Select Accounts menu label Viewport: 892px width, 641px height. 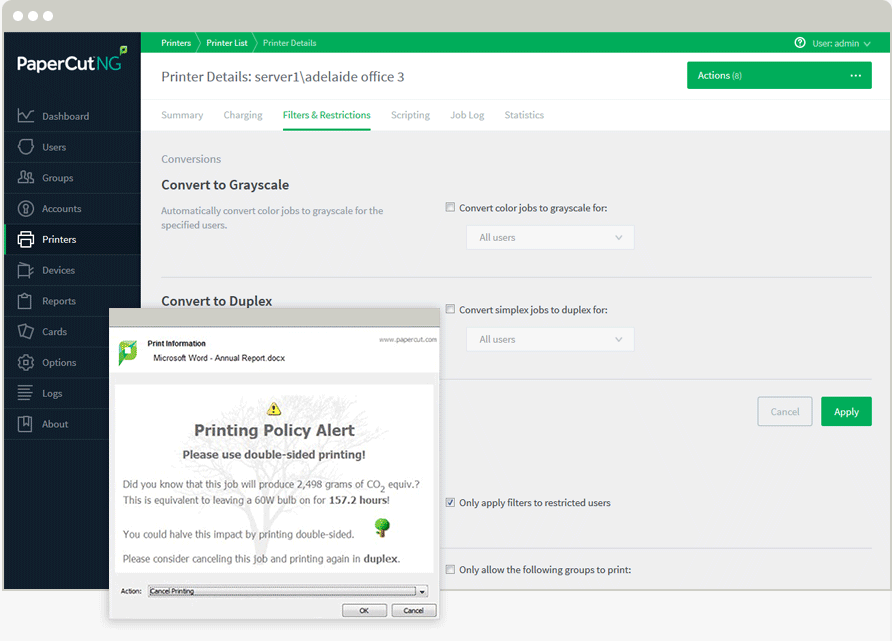(61, 208)
